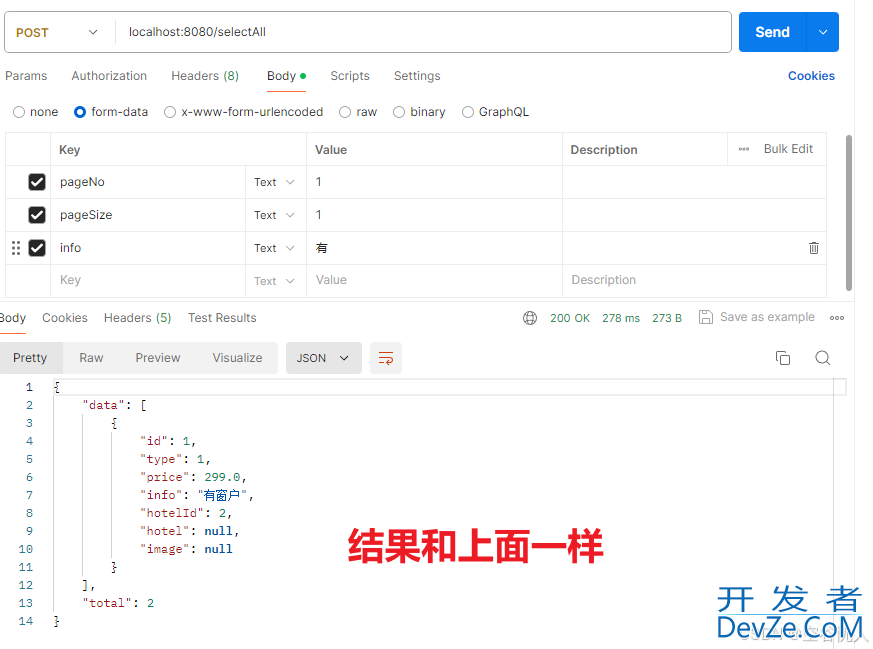Screen dimensions: 873x649
Task: Click the form table vertical scrollbar
Action: (849, 213)
